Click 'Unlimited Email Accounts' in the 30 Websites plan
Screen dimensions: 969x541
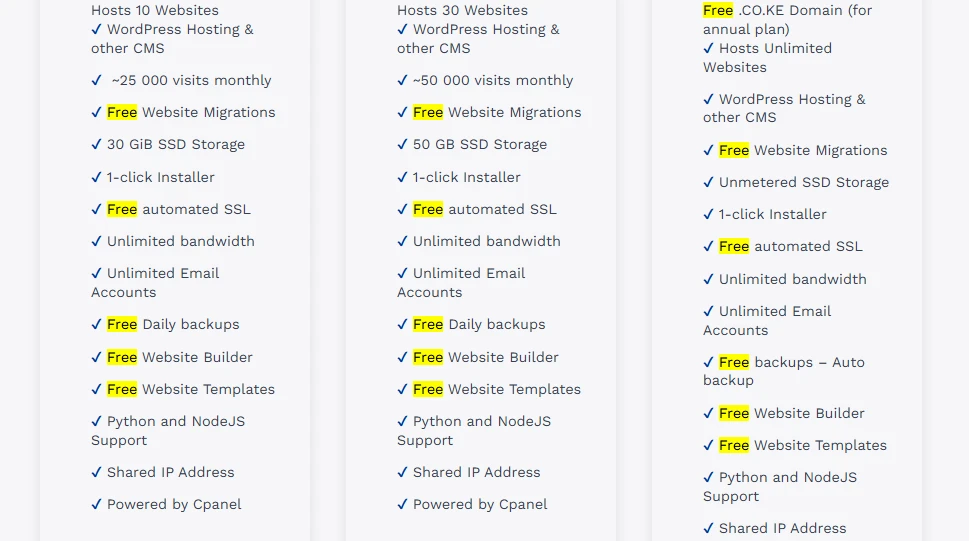pyautogui.click(x=461, y=283)
